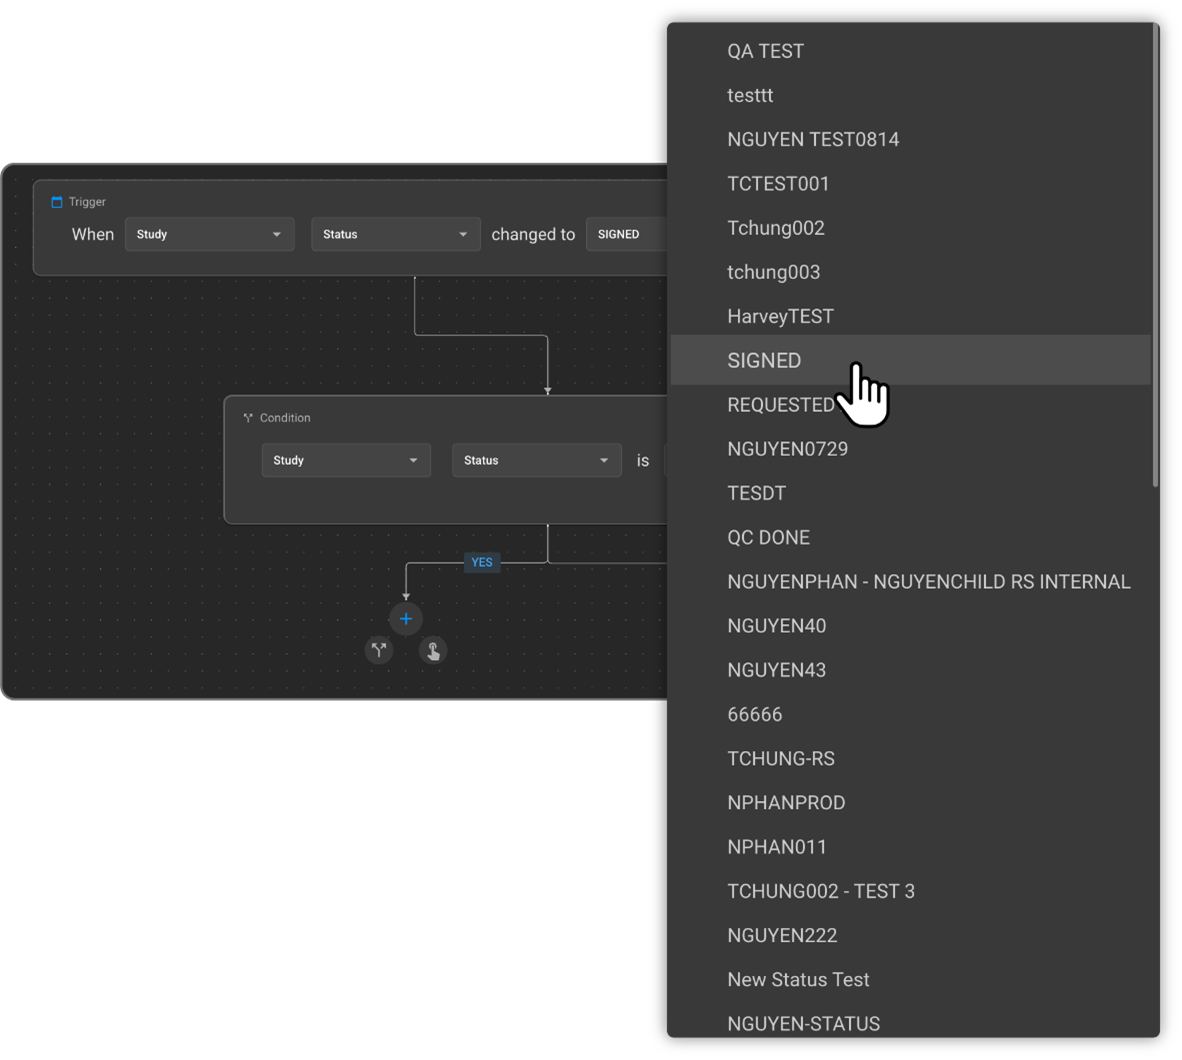
Task: Click the YES branch label
Action: pyautogui.click(x=482, y=562)
